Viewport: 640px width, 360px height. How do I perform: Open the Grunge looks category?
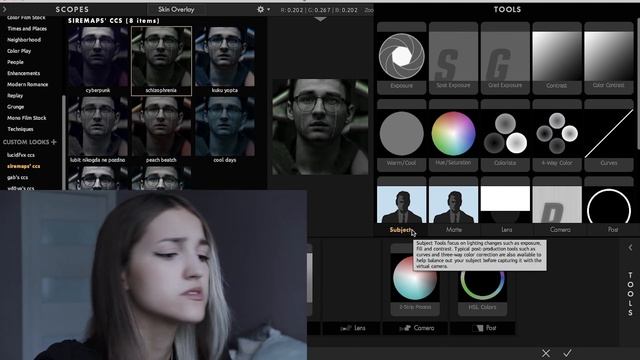point(16,107)
